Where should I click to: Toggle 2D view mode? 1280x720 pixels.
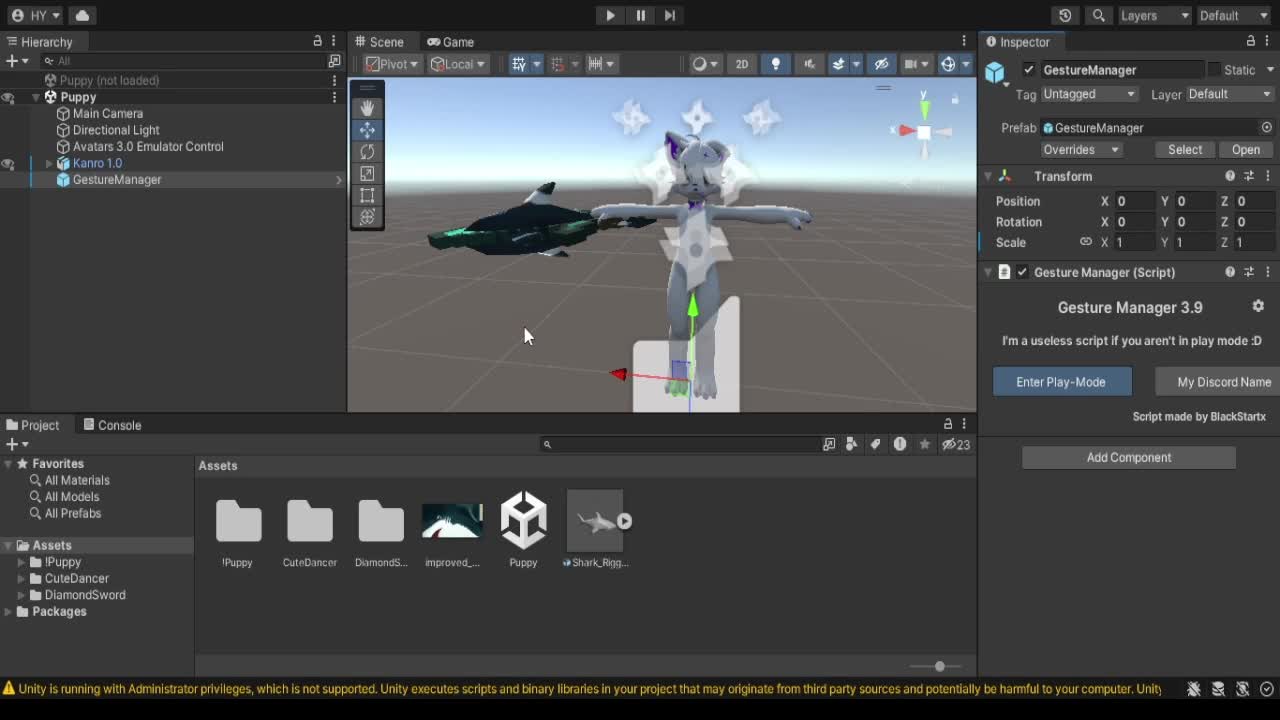click(x=742, y=64)
